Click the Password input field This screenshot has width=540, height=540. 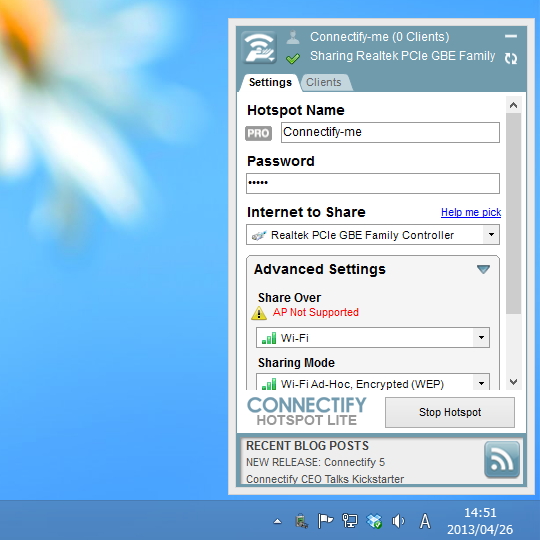tap(373, 184)
